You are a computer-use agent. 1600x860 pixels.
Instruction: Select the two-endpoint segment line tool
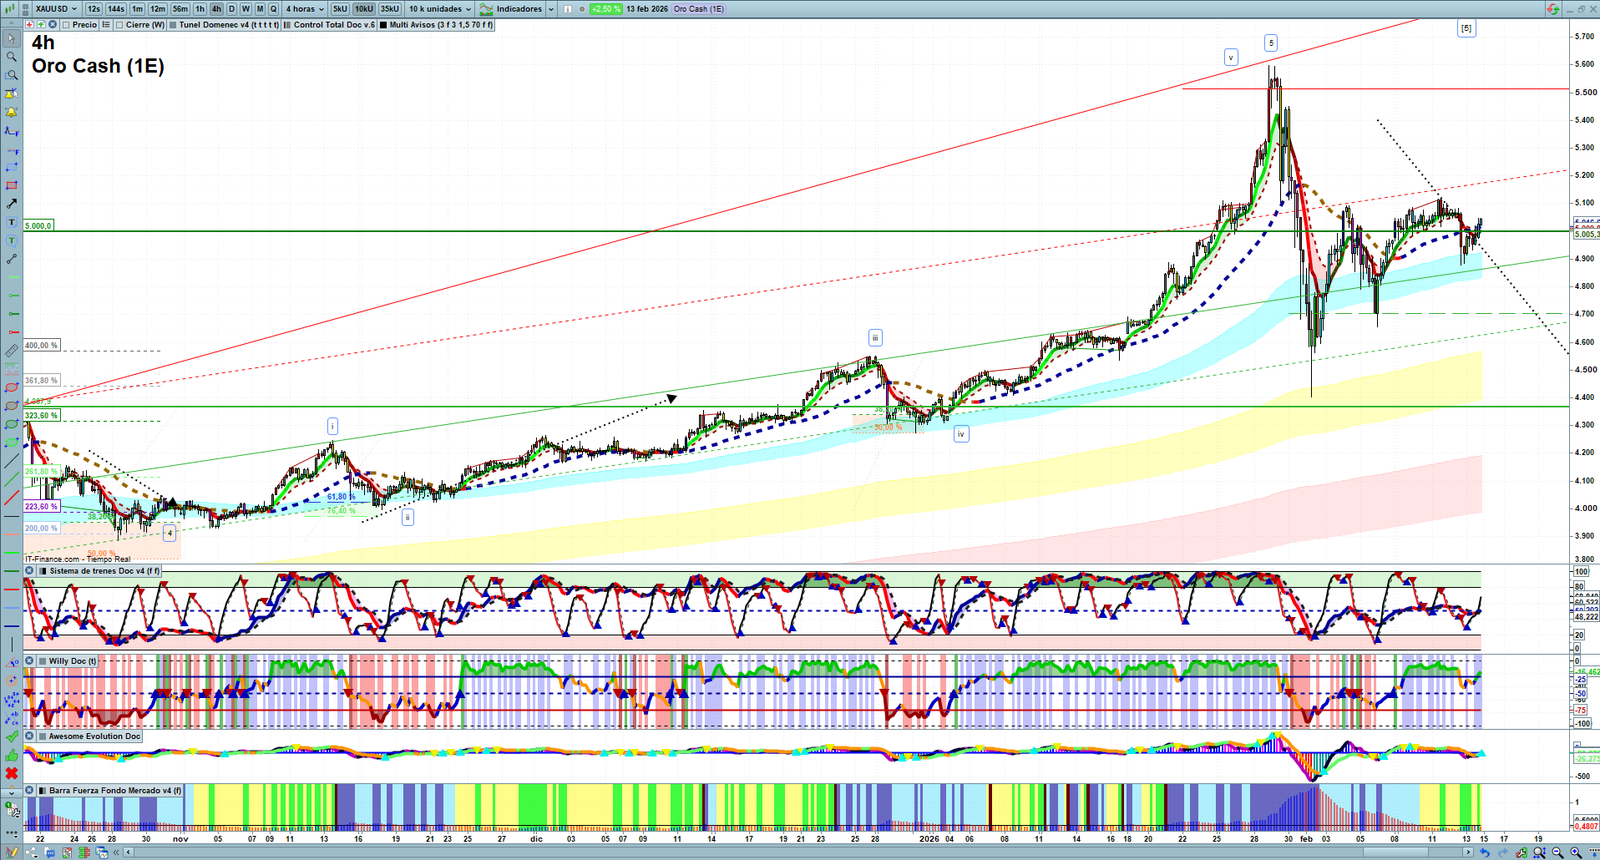coord(11,259)
